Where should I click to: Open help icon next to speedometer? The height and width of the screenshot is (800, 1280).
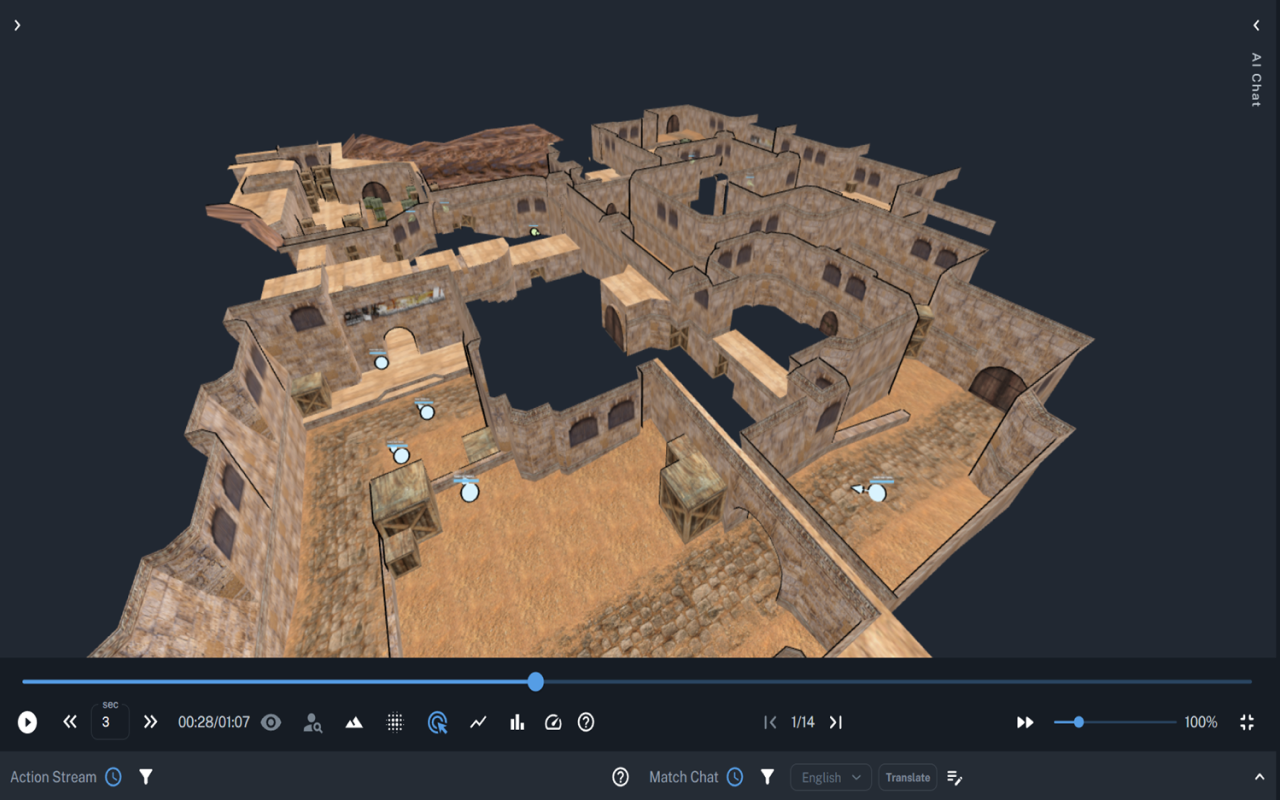(586, 722)
